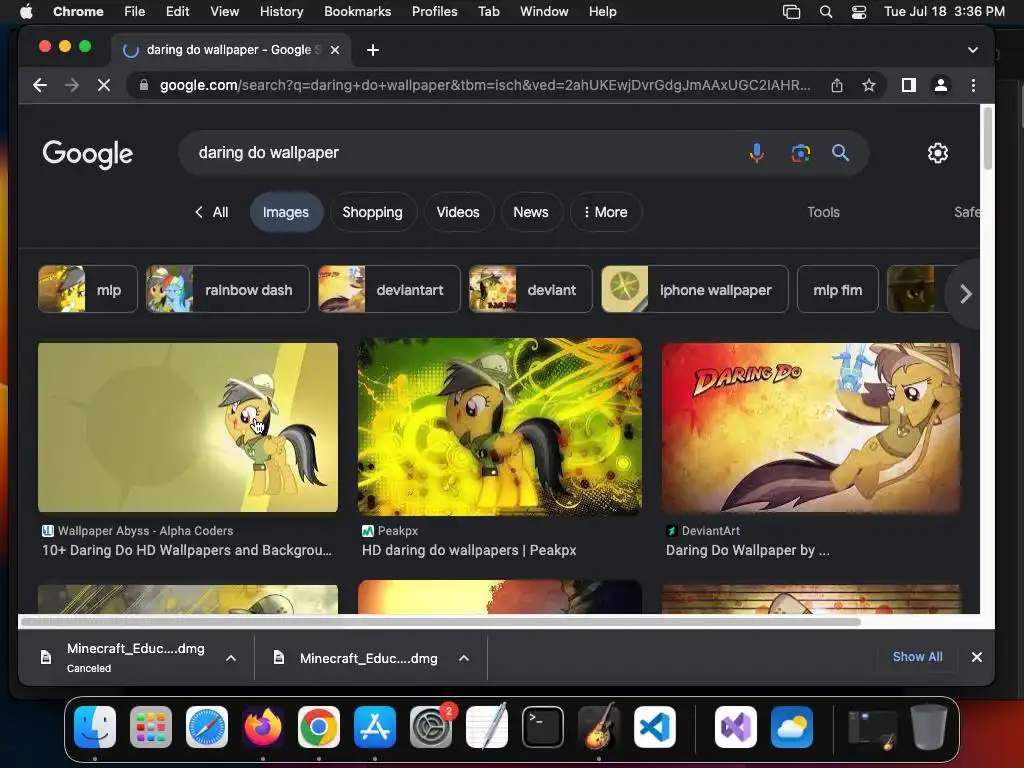The height and width of the screenshot is (768, 1024).
Task: Open GarageBand from the dock
Action: click(x=599, y=727)
